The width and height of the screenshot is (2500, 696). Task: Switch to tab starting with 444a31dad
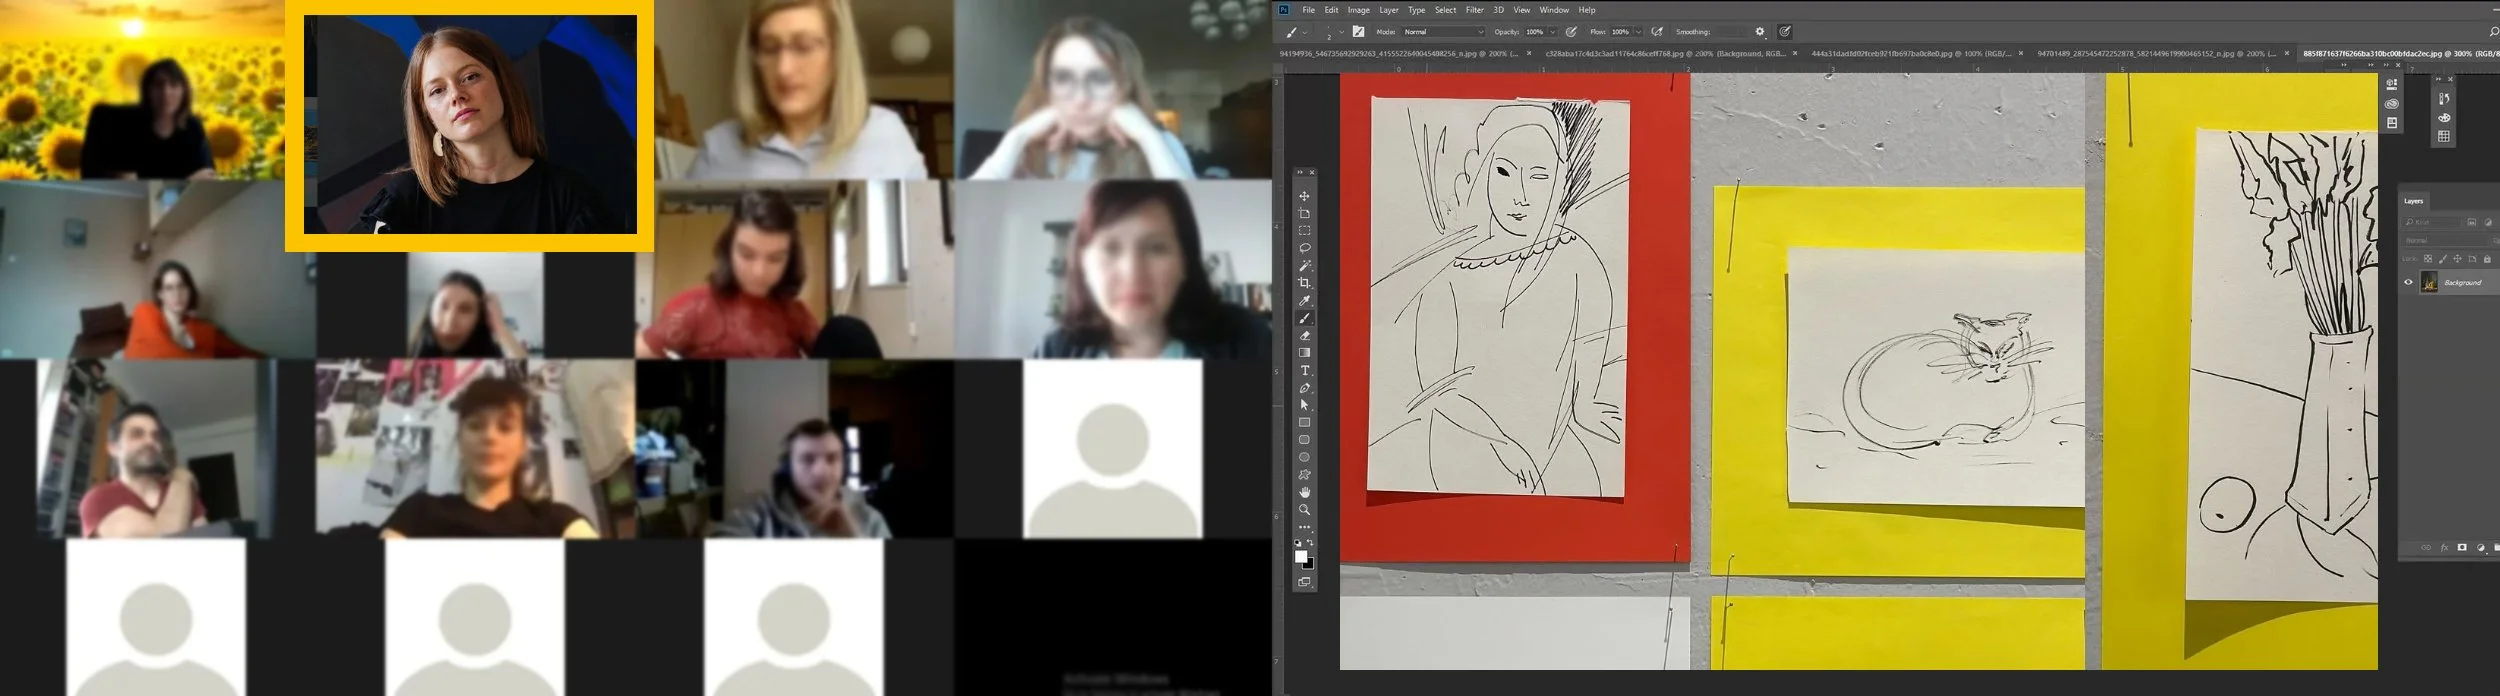coord(1910,53)
